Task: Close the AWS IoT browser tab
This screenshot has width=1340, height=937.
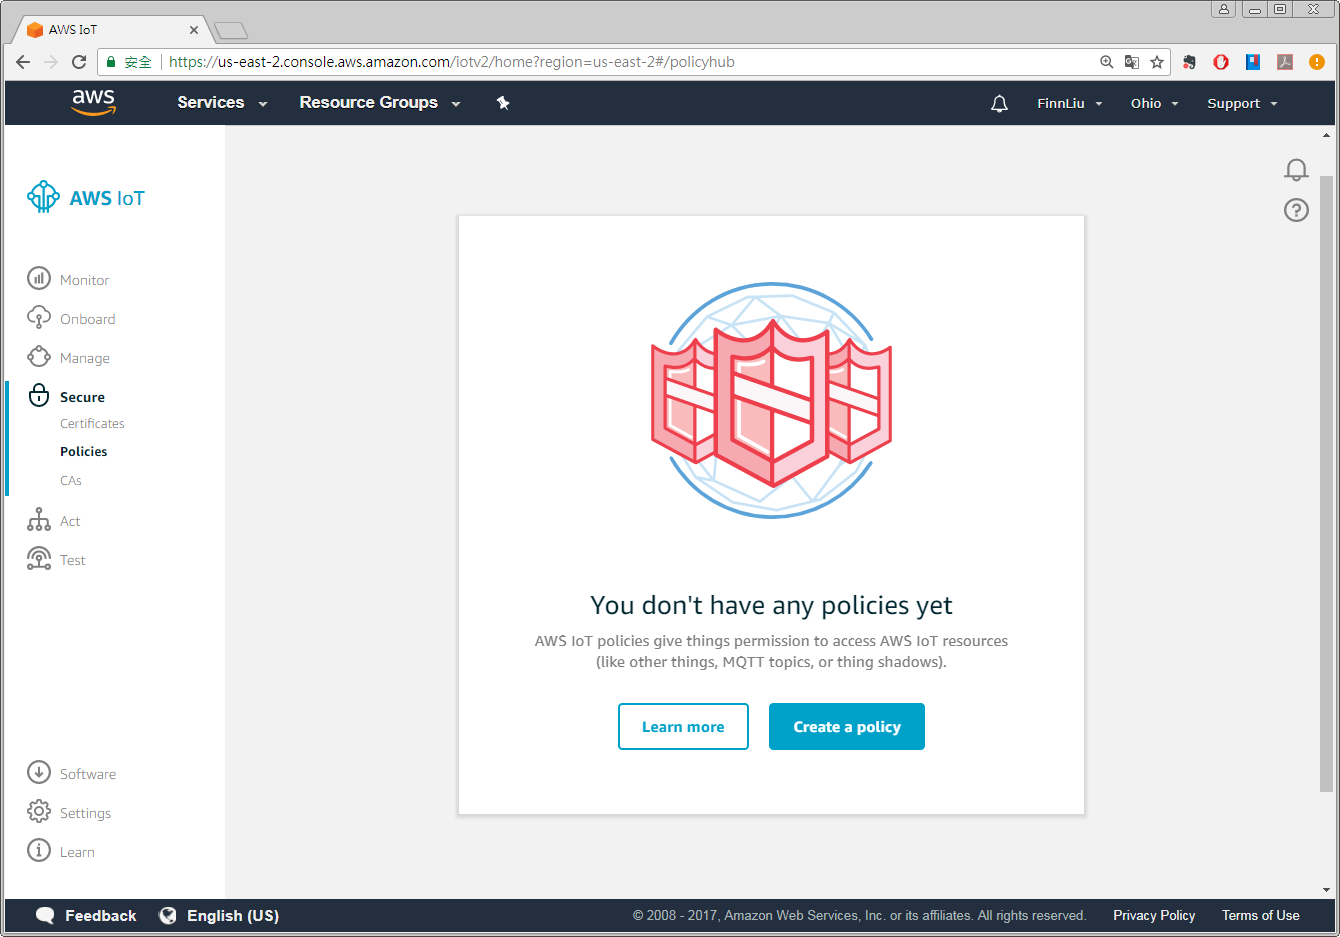Action: (194, 30)
